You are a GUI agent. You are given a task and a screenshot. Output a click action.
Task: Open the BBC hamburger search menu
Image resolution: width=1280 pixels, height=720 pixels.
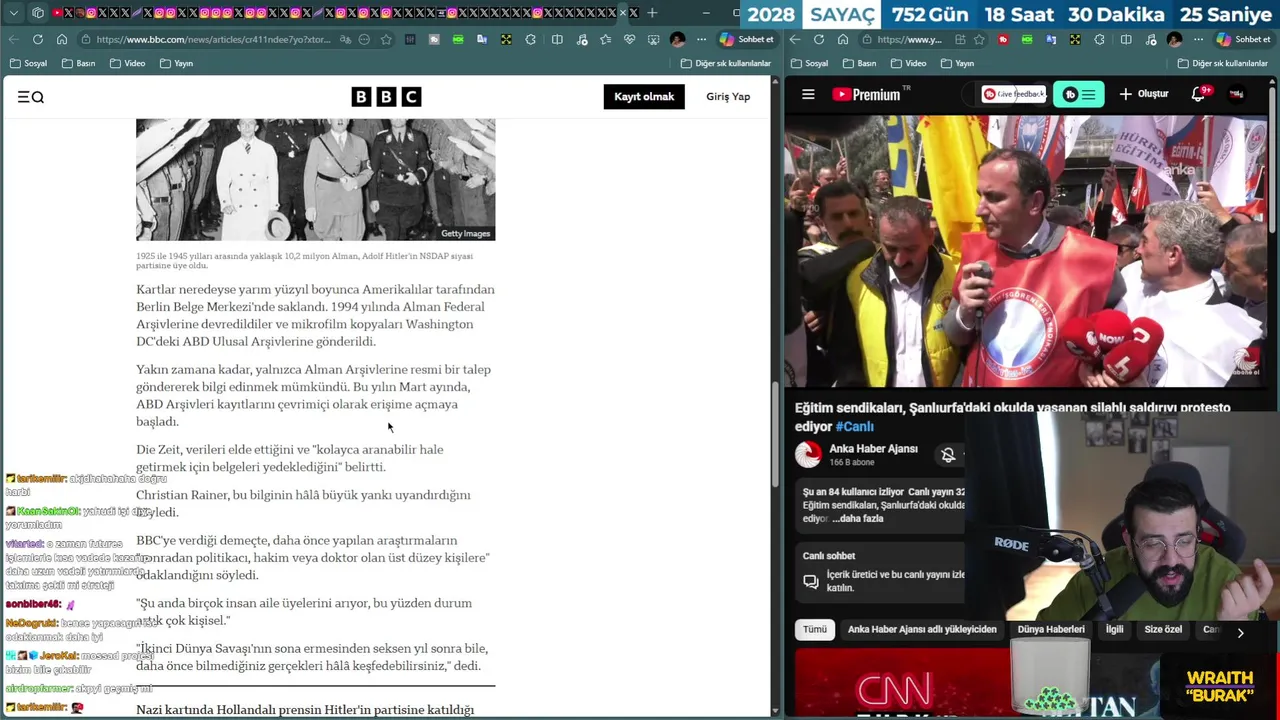point(31,97)
